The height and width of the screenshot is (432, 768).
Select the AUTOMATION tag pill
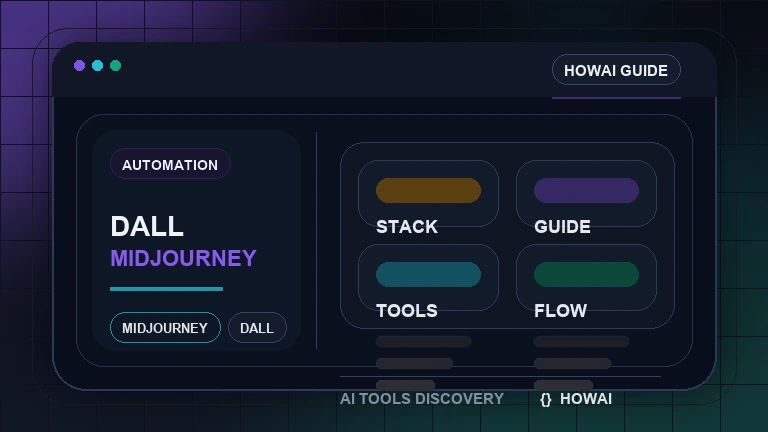(x=170, y=164)
